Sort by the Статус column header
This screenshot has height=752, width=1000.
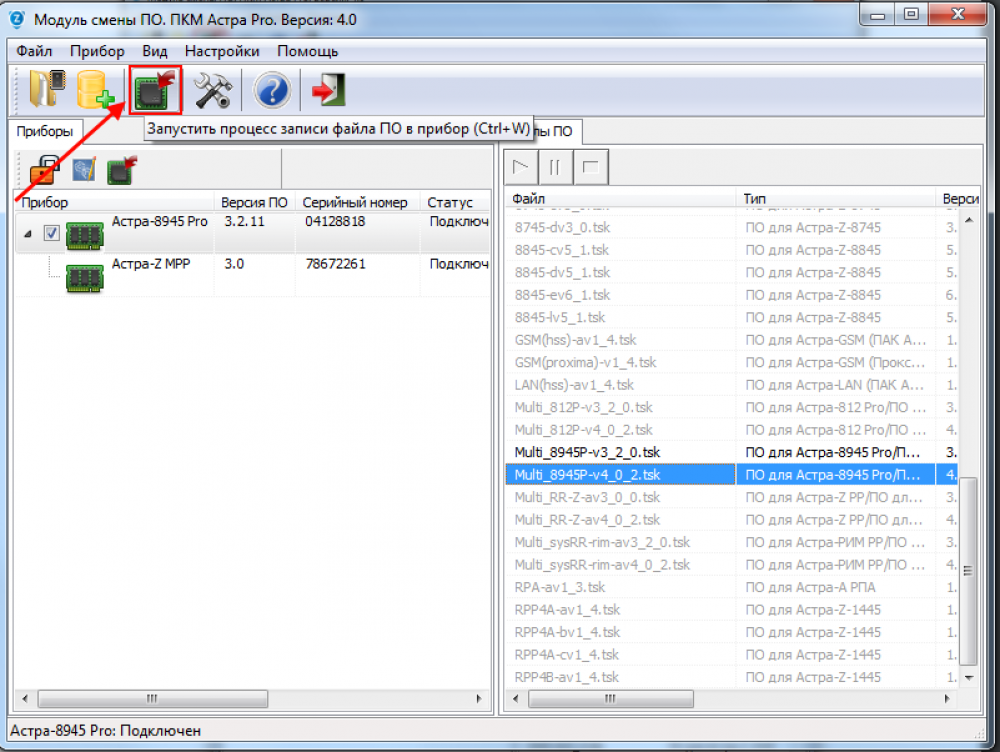(x=455, y=202)
